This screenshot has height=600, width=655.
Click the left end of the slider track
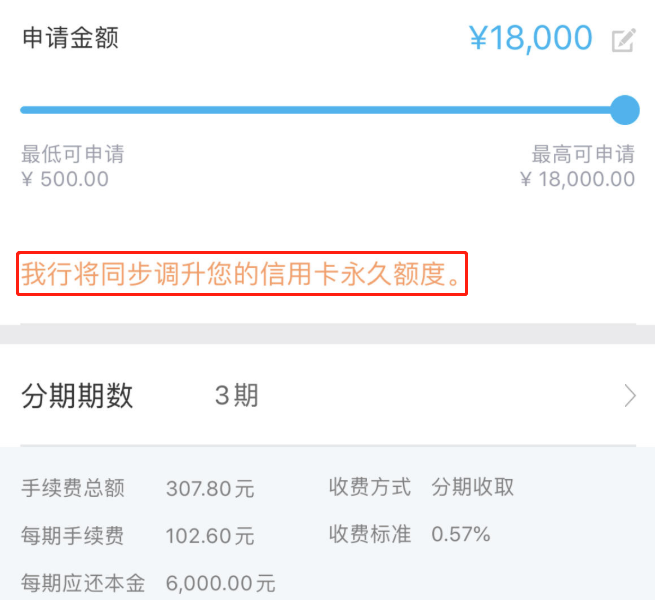(x=24, y=110)
